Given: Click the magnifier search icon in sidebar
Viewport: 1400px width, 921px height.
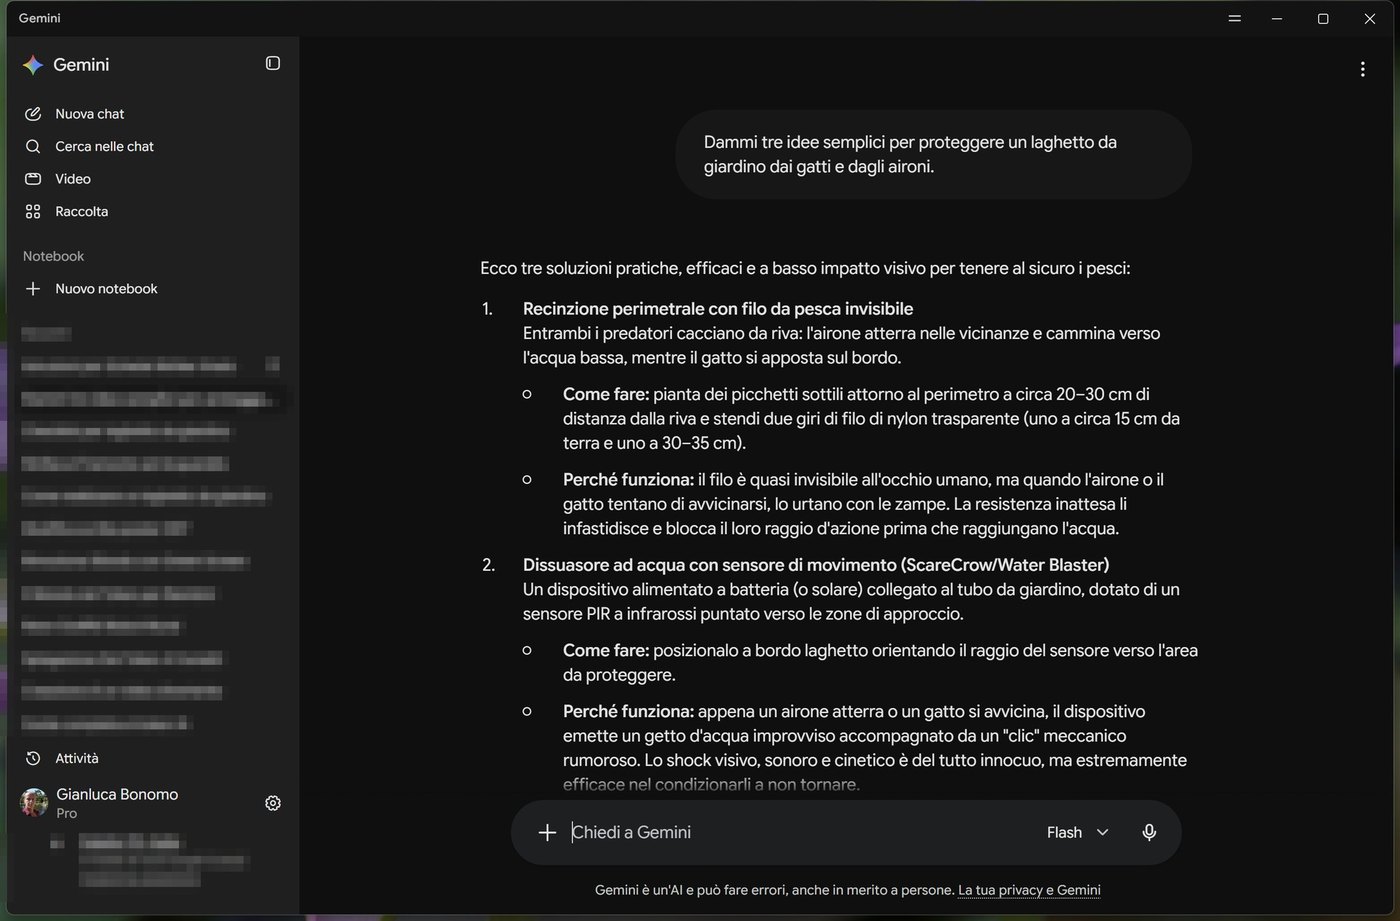Looking at the screenshot, I should click(x=33, y=146).
